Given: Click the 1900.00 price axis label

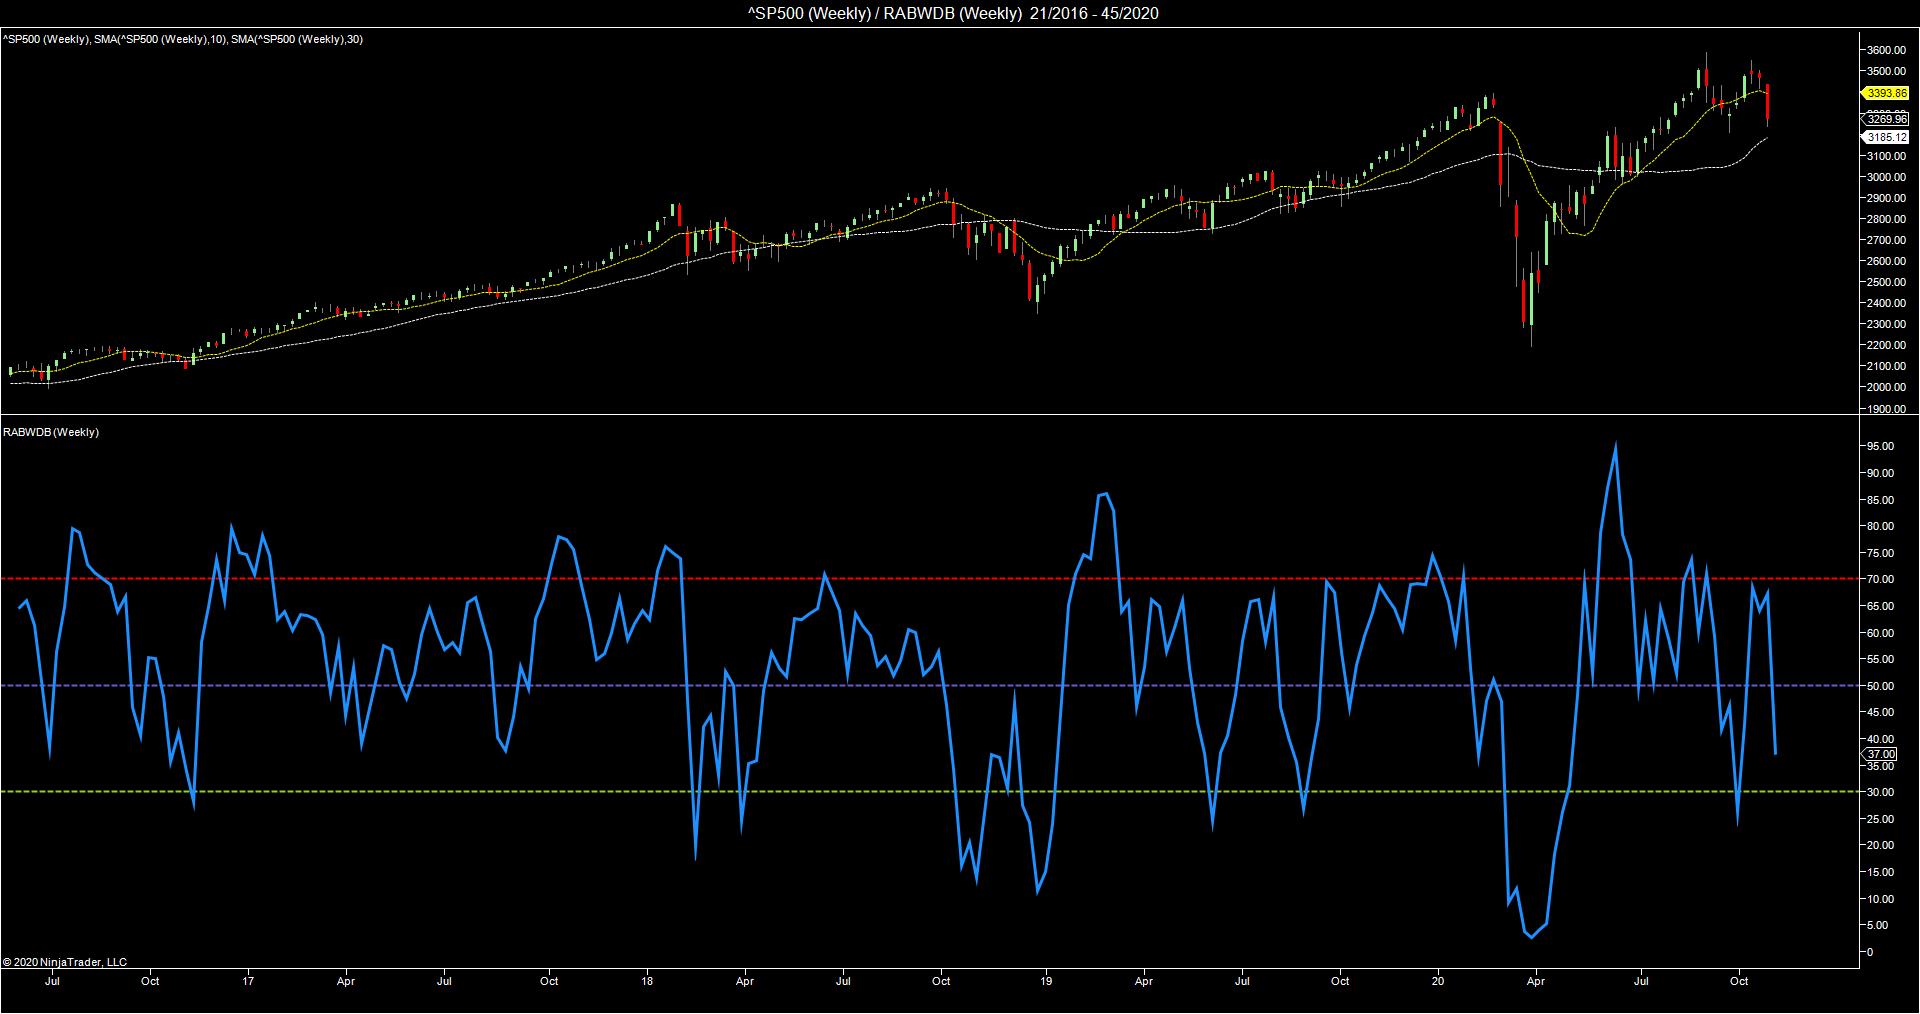Looking at the screenshot, I should pos(1887,408).
